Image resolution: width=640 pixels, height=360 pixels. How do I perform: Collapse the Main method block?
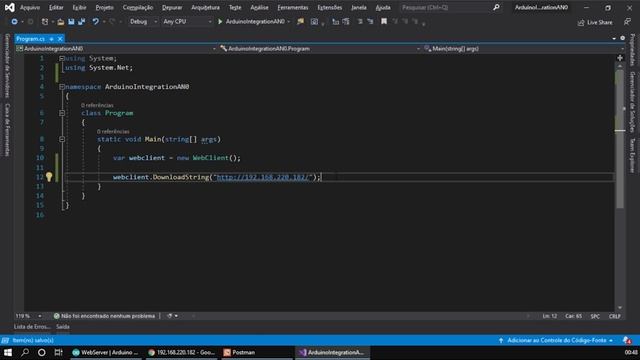[62, 139]
